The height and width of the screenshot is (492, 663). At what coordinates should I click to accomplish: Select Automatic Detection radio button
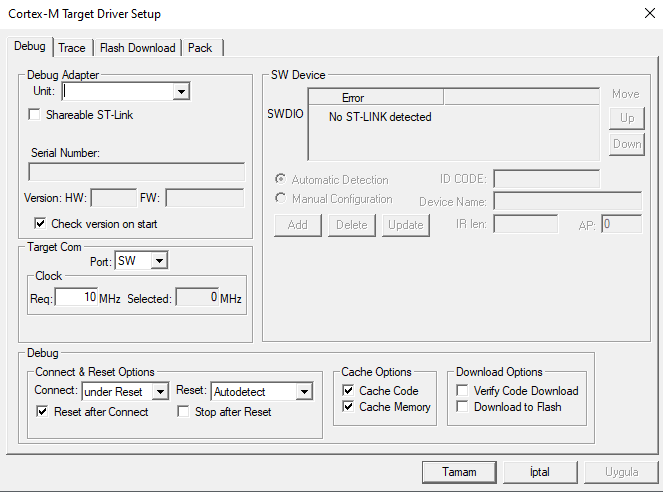[x=280, y=179]
